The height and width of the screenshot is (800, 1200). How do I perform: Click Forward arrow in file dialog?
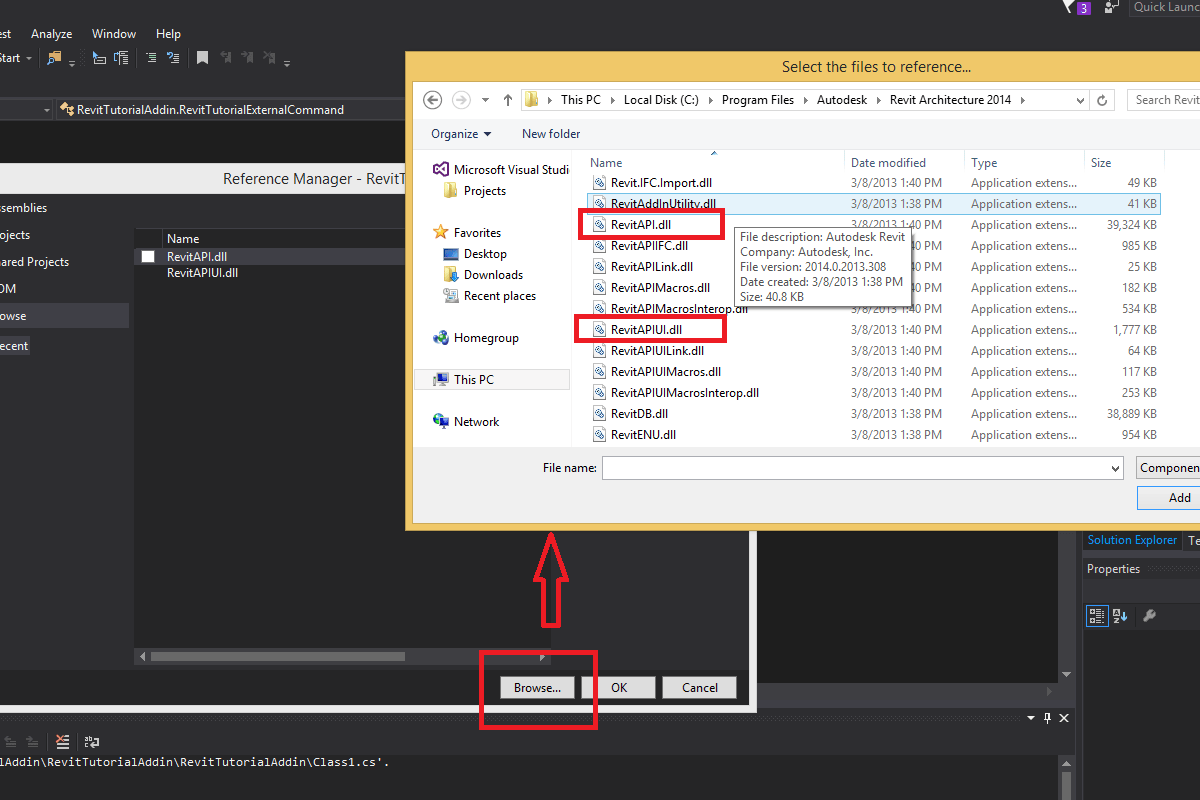click(x=461, y=100)
